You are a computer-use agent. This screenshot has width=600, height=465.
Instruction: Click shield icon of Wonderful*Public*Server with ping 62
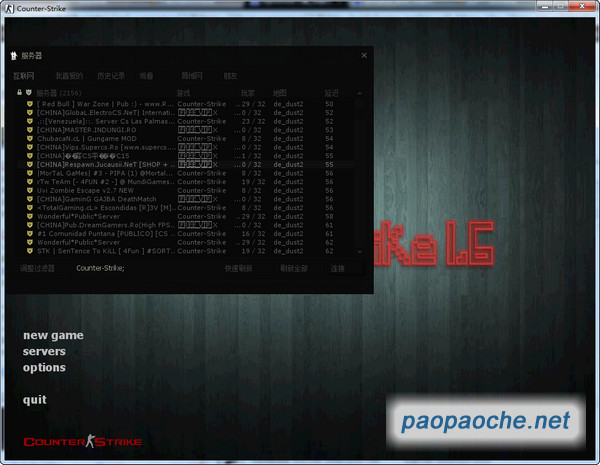(29, 243)
